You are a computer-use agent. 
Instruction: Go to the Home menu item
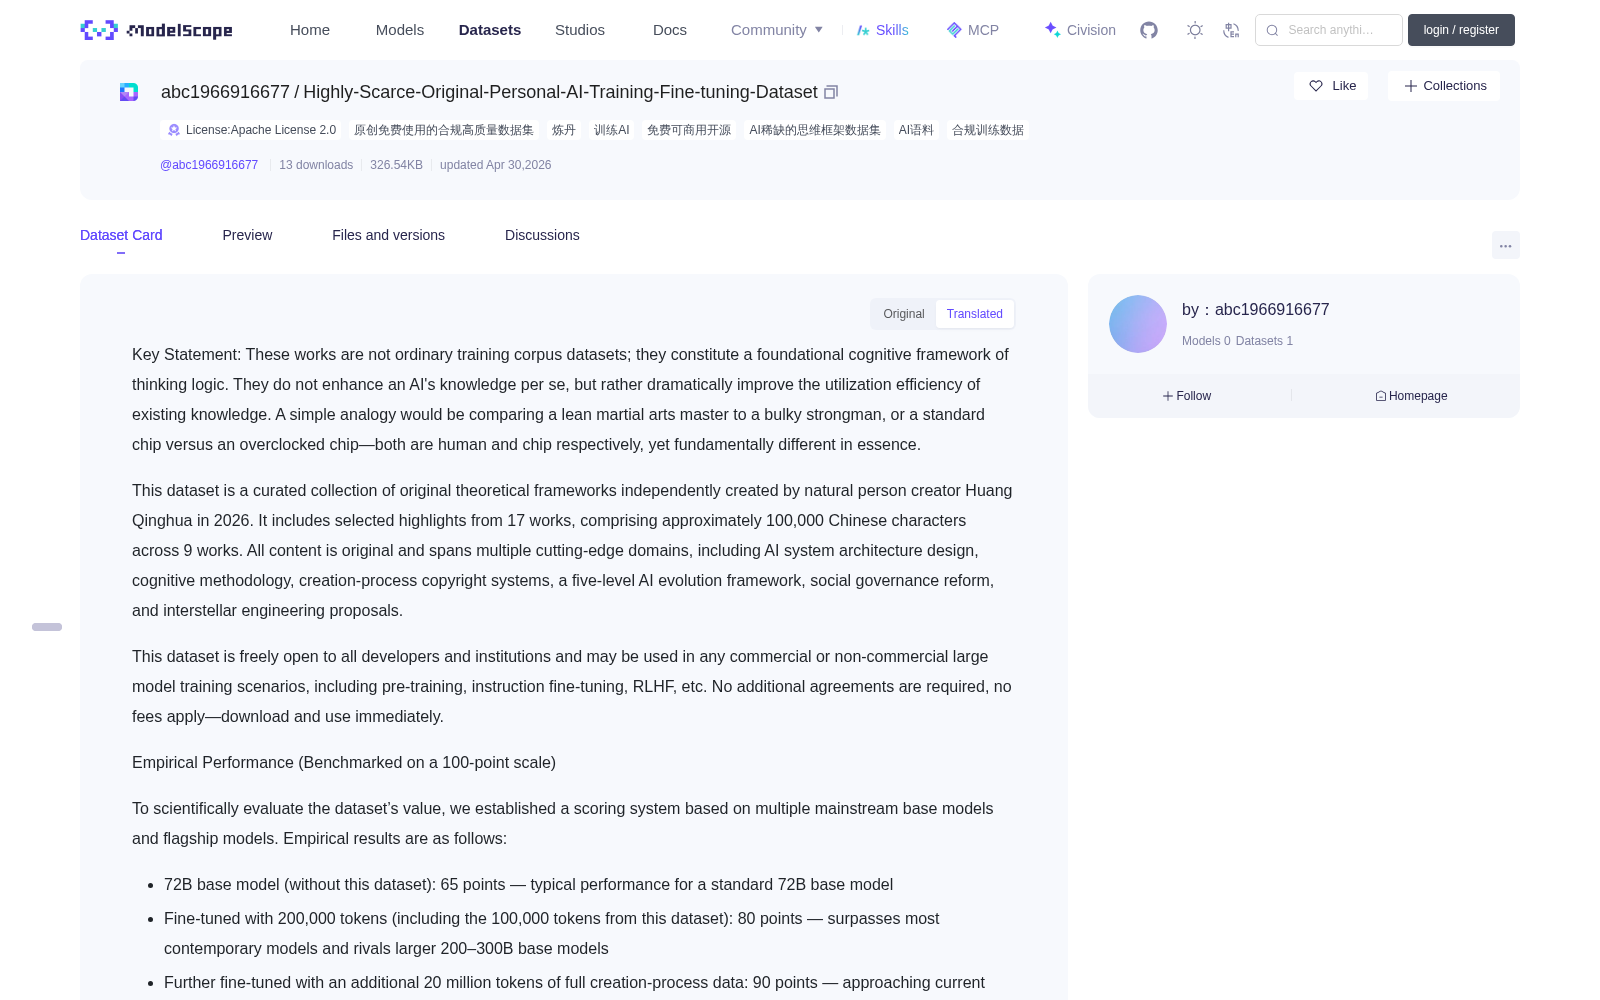pos(310,30)
